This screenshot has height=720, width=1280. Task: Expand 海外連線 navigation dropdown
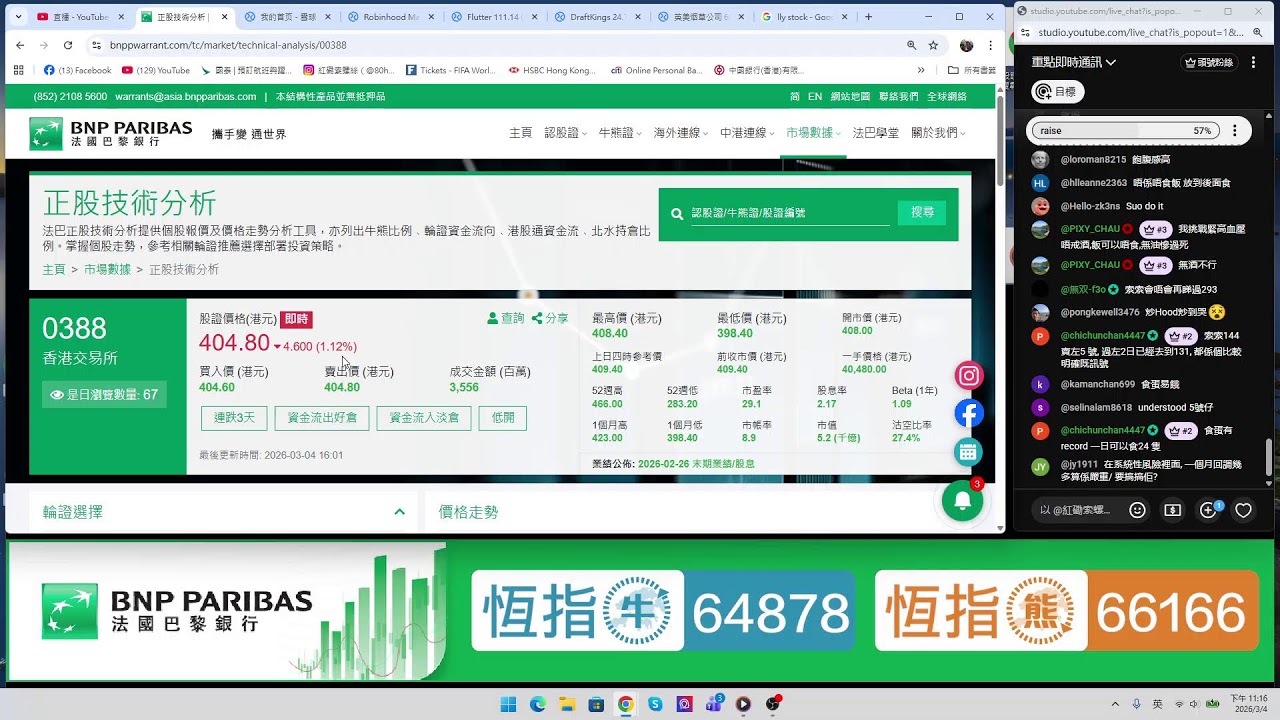click(x=681, y=133)
